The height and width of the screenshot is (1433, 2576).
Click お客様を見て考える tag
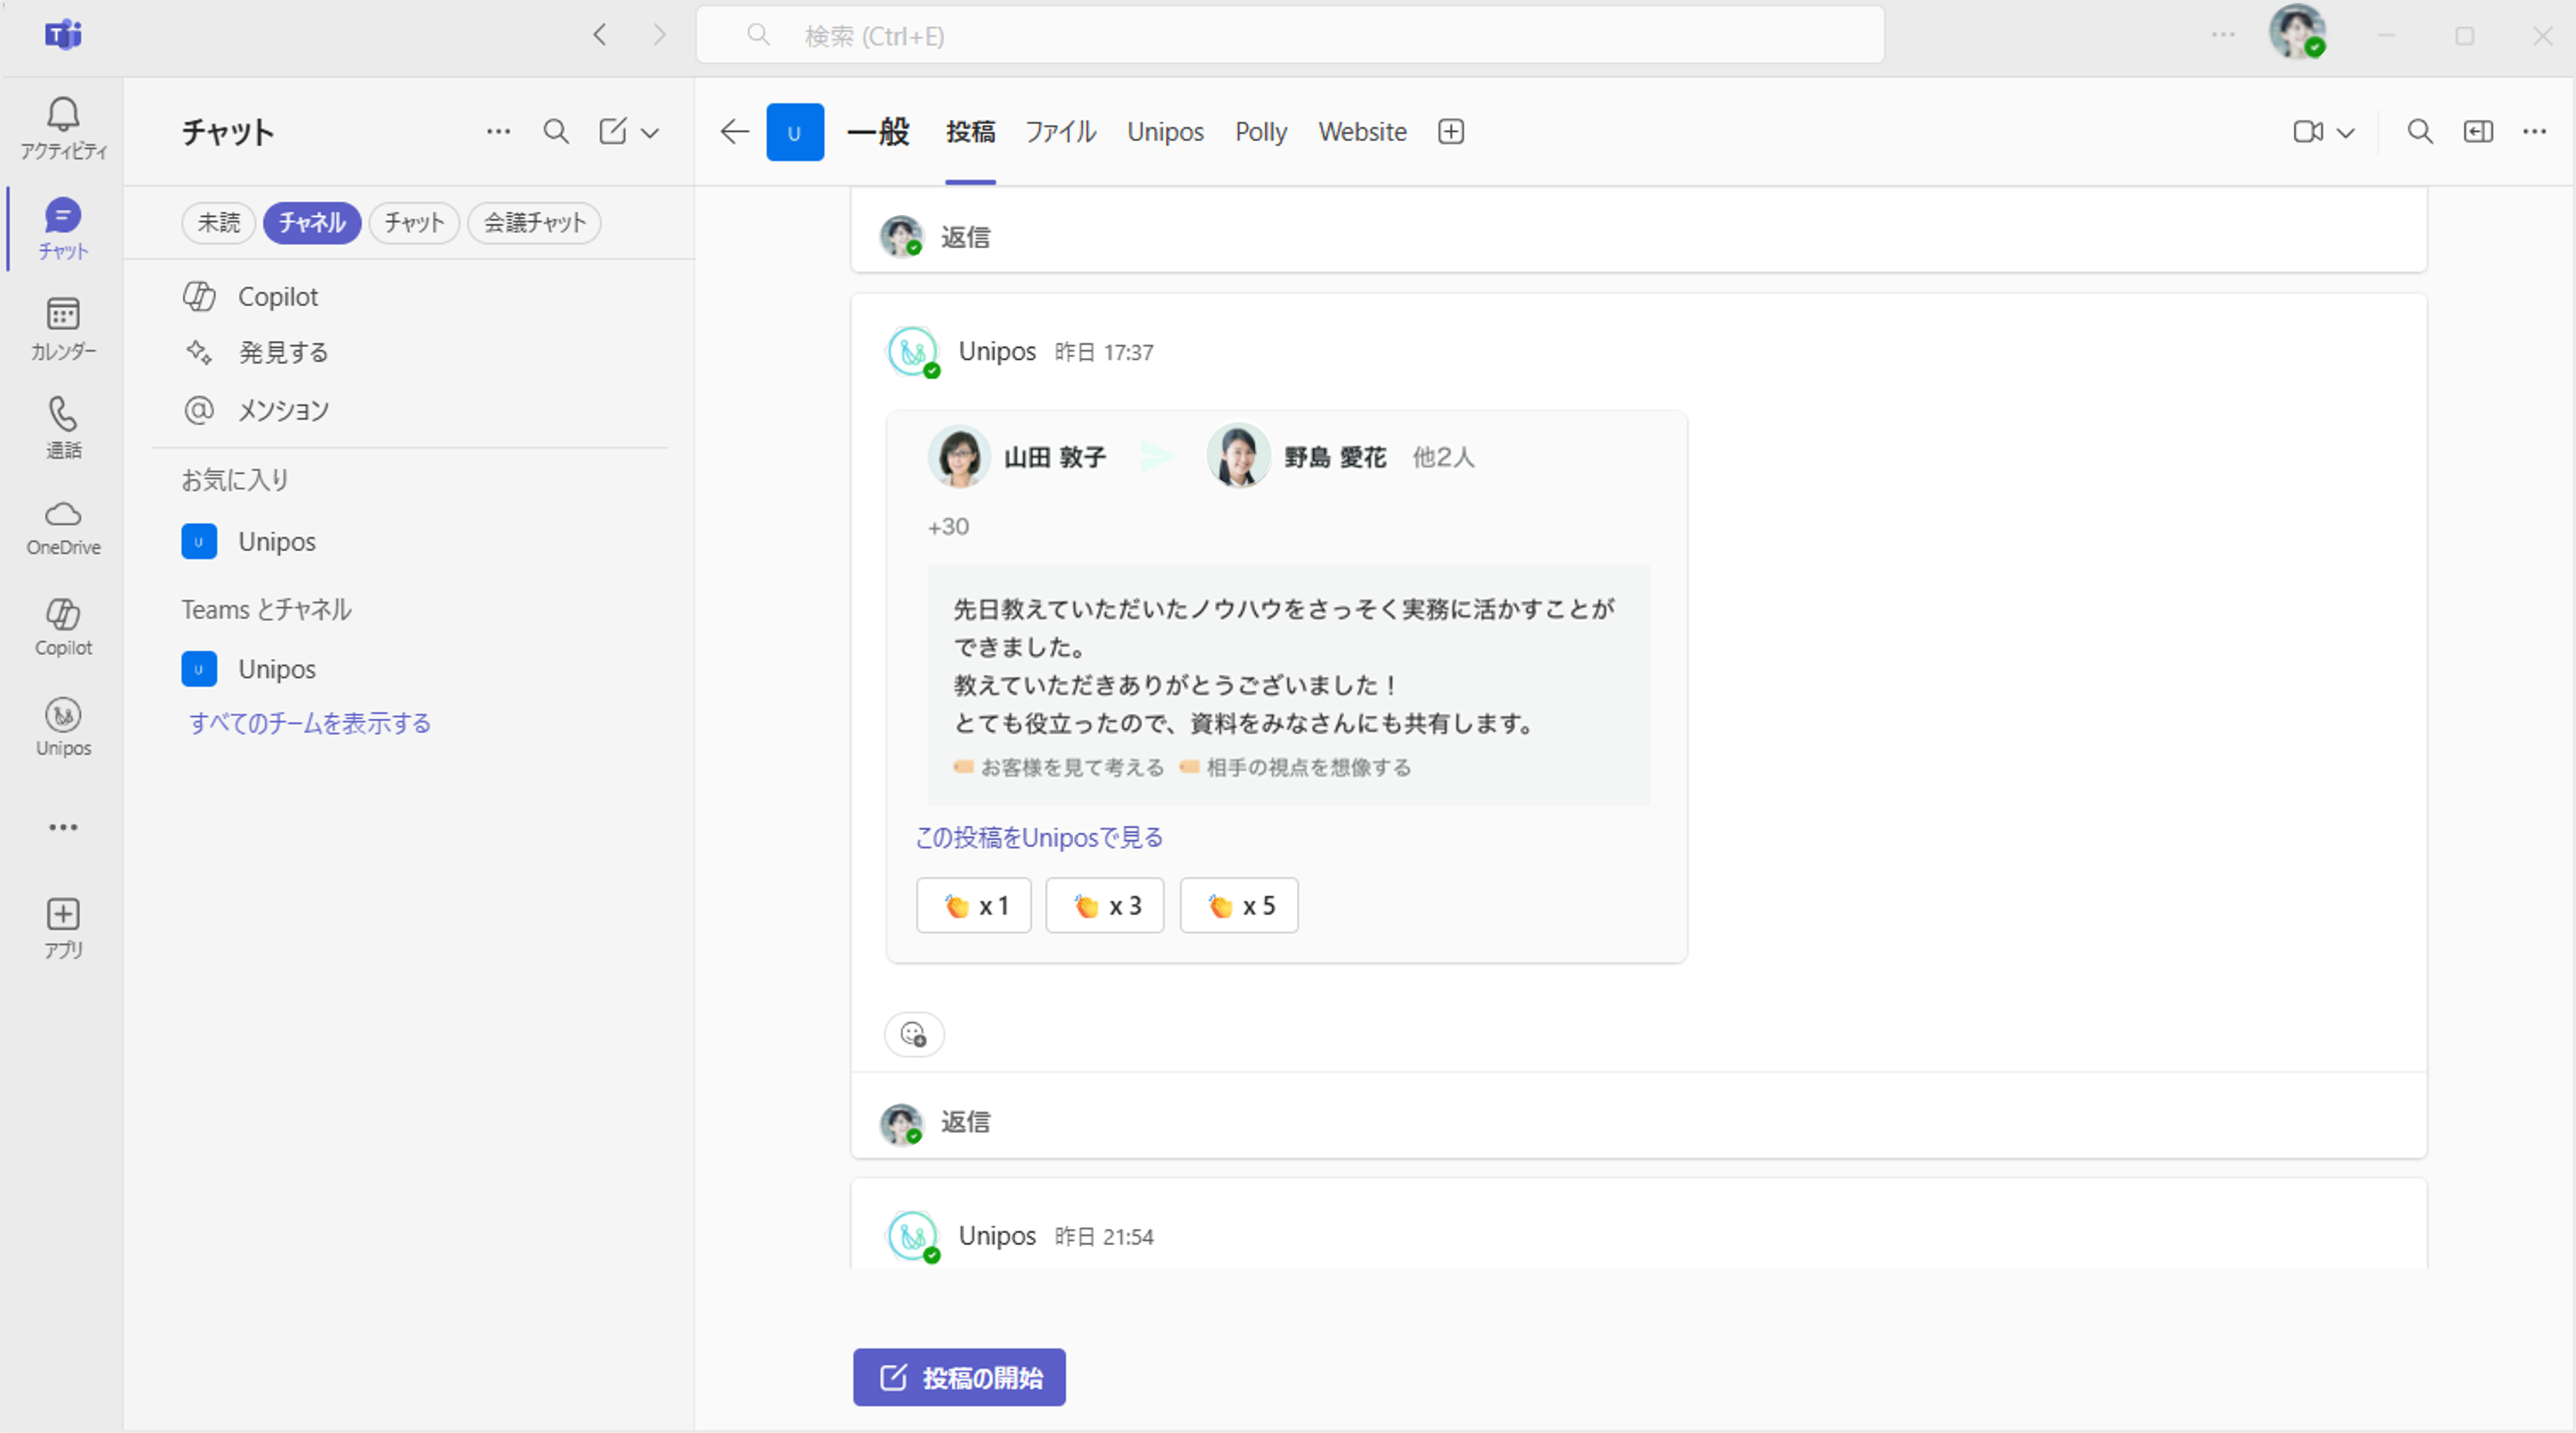tap(1060, 767)
